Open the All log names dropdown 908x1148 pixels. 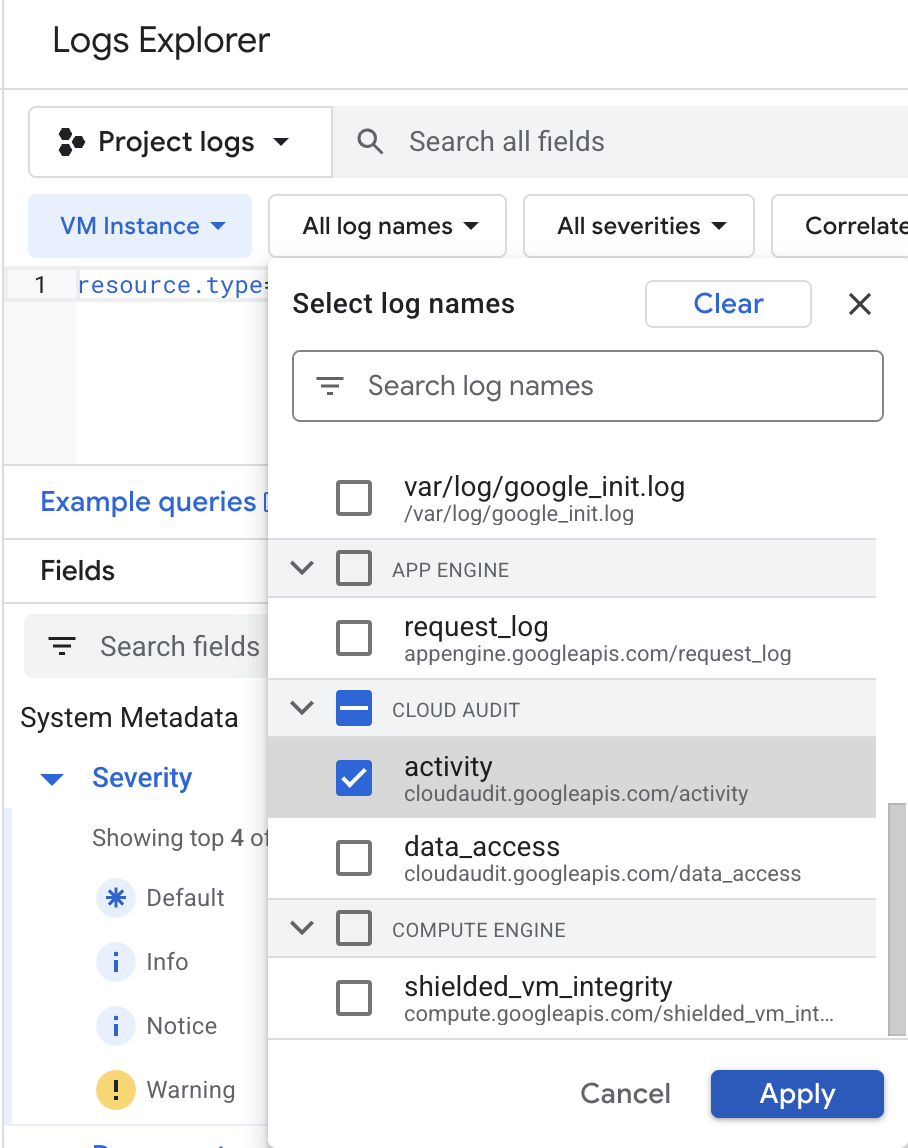[387, 226]
